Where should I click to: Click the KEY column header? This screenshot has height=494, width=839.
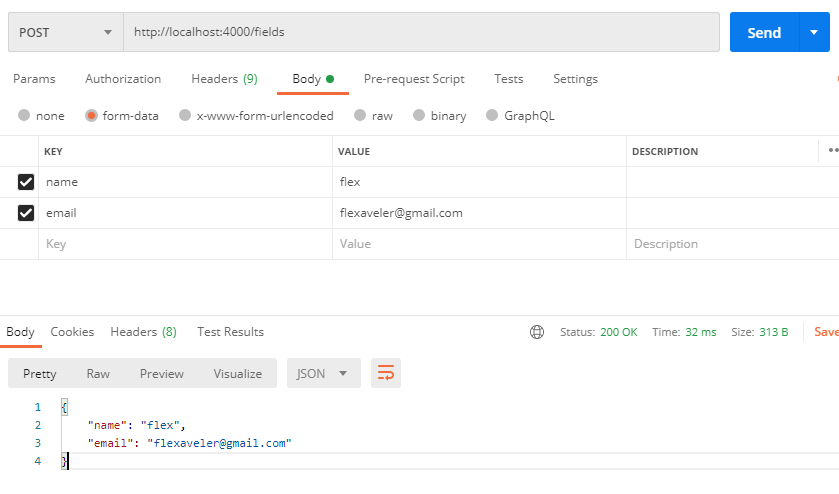pos(54,151)
